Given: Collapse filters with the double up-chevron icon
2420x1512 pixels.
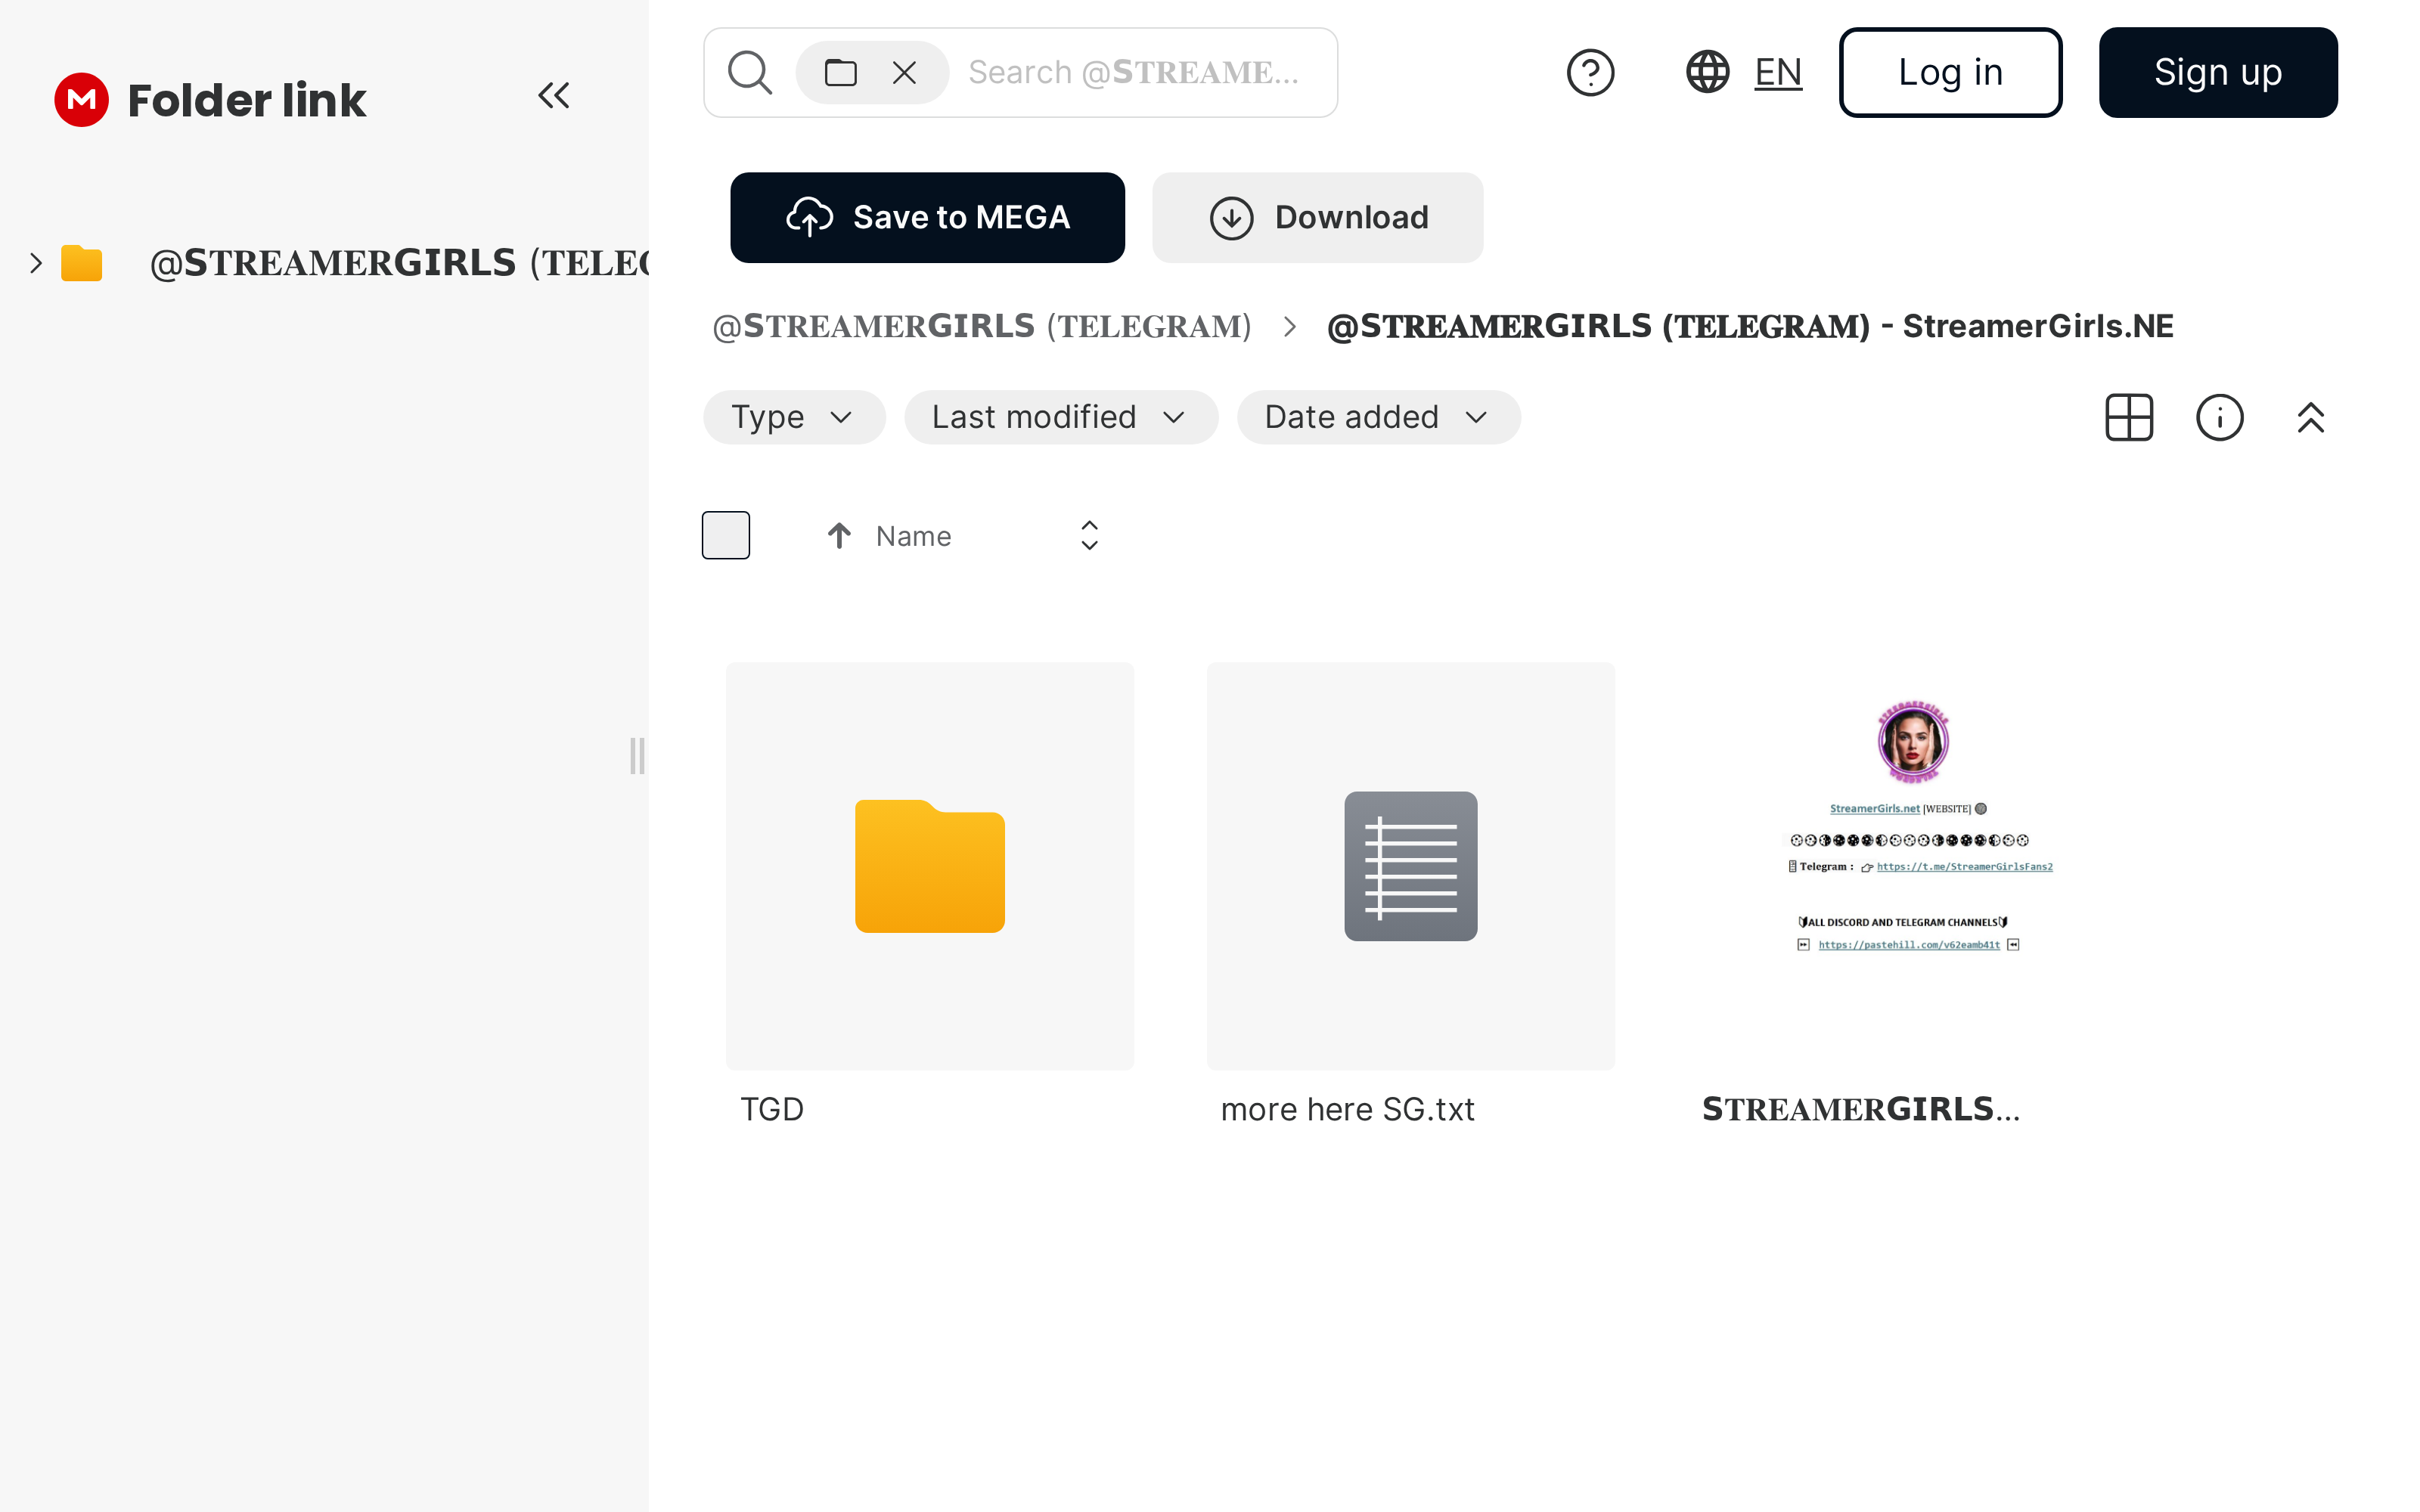Looking at the screenshot, I should pyautogui.click(x=2310, y=417).
